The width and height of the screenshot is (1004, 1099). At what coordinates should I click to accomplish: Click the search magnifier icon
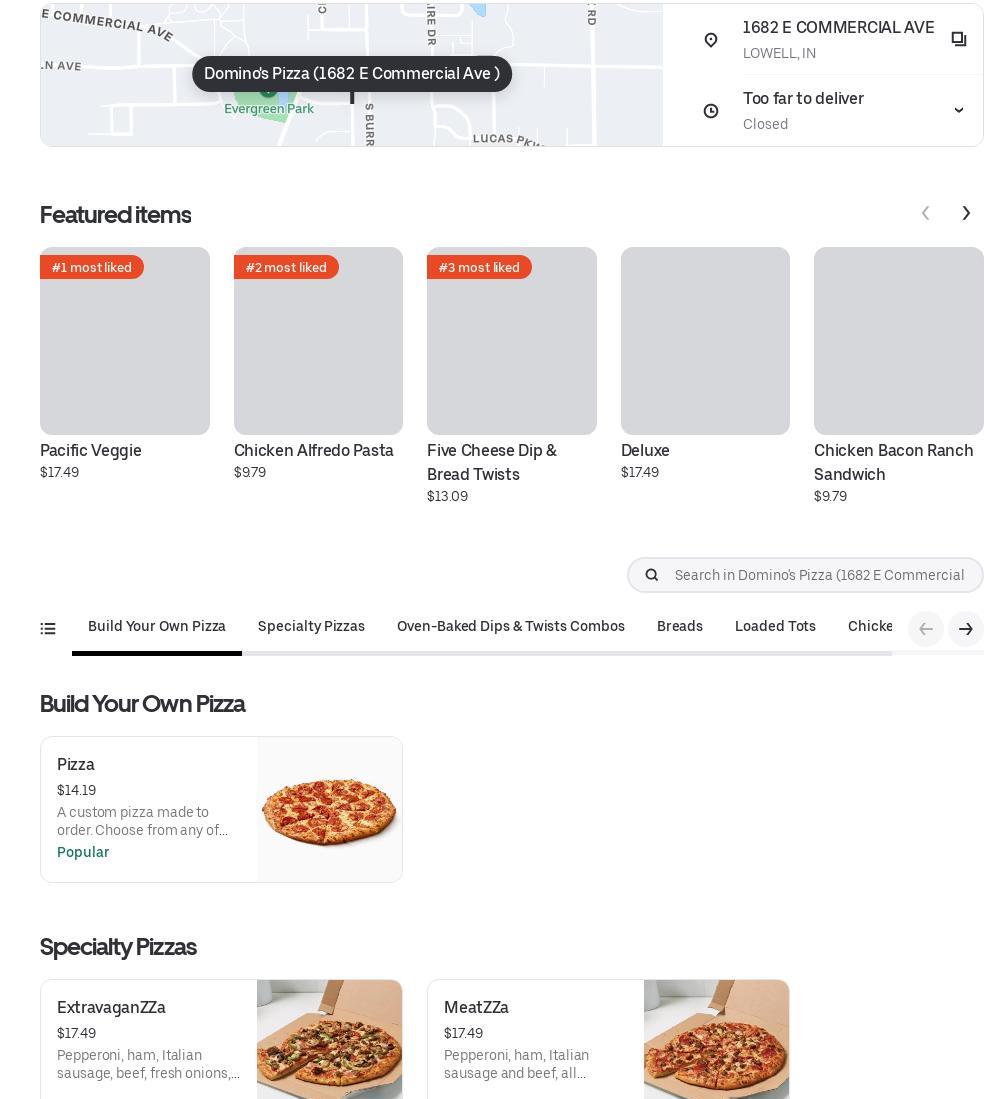click(652, 575)
